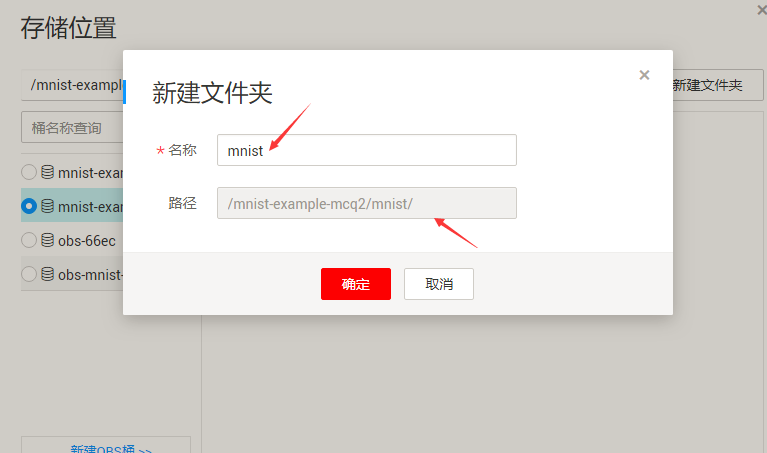This screenshot has height=453, width=767.
Task: Click the database icon next to obs-mnist
Action: click(47, 274)
